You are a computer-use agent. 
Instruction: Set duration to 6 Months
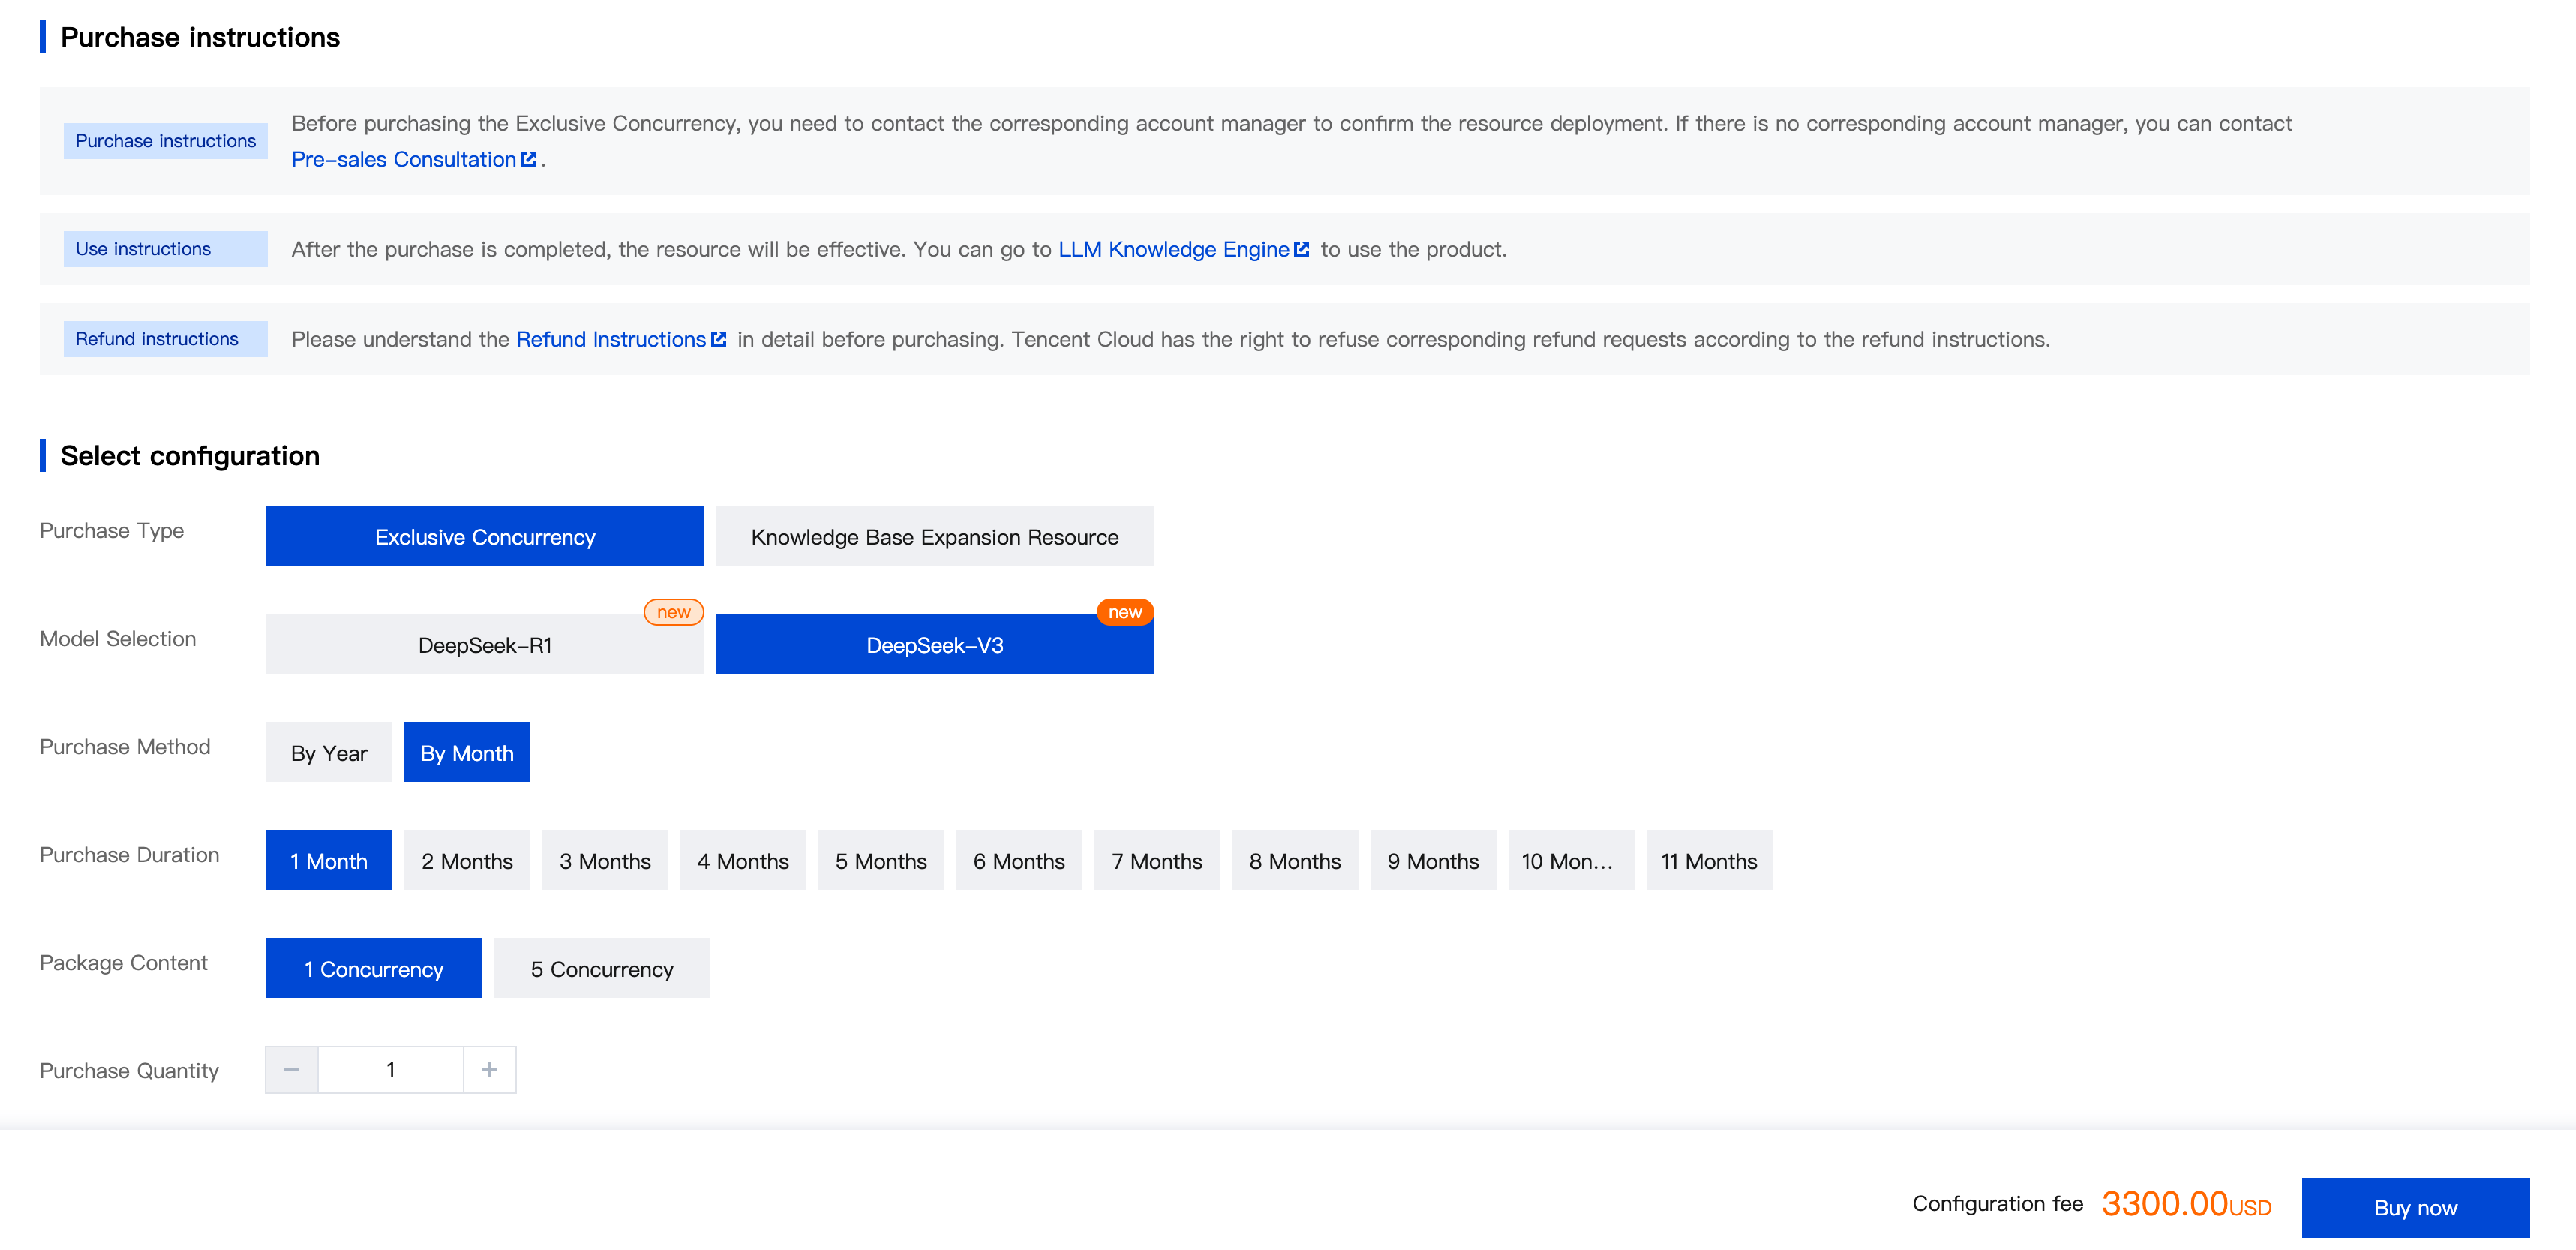click(1018, 861)
